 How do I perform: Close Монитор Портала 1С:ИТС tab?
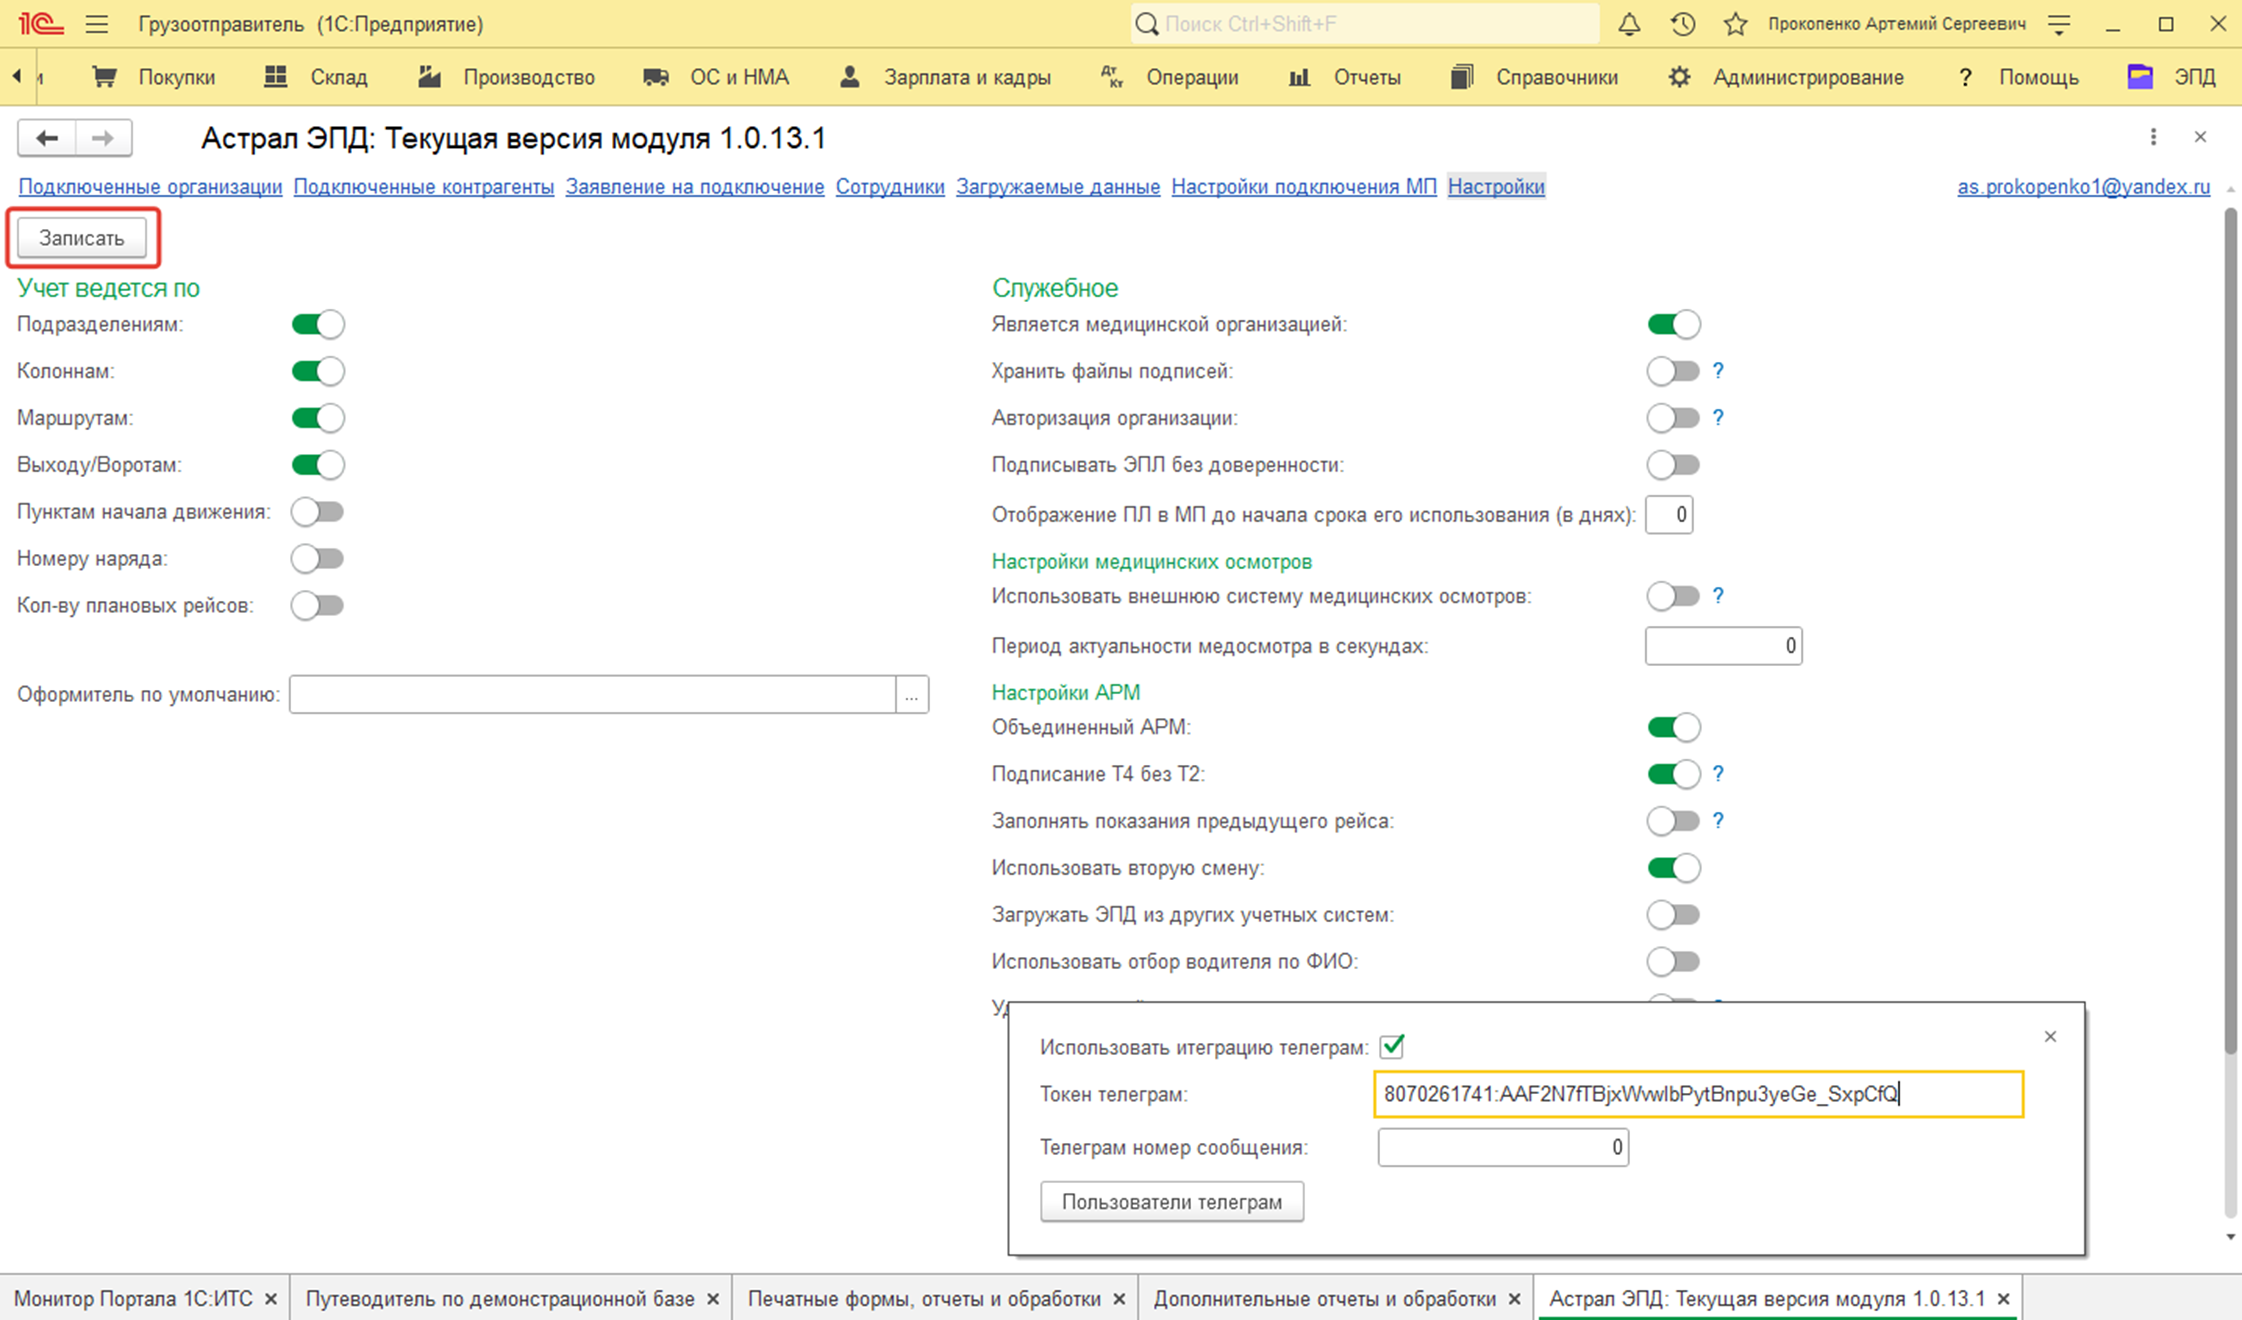point(270,1299)
